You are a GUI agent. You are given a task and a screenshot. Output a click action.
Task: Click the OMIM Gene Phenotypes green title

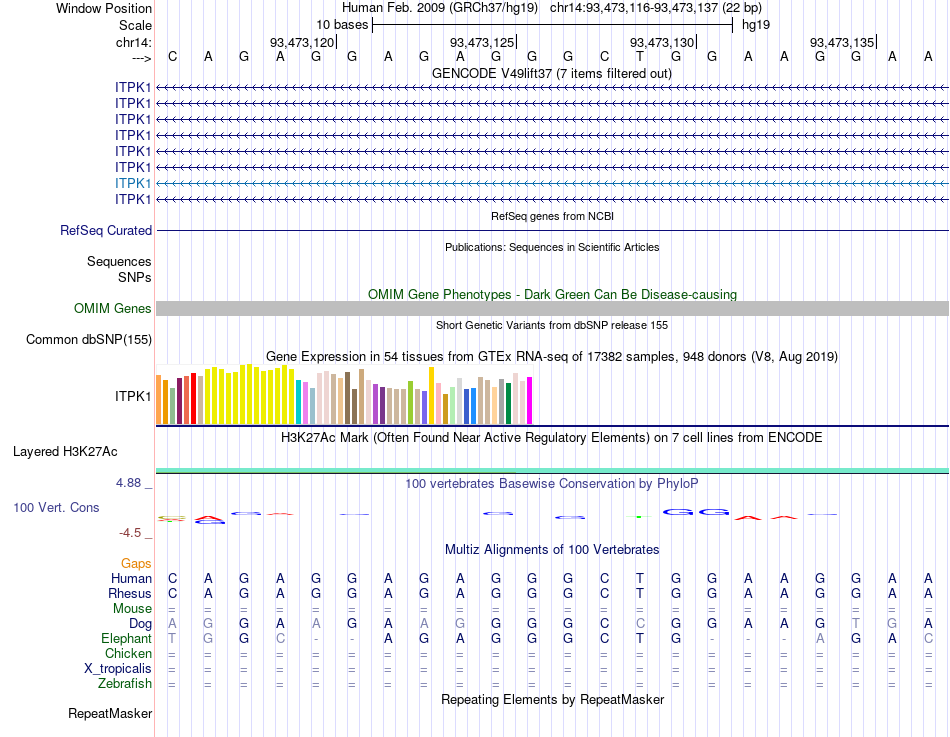pos(552,295)
